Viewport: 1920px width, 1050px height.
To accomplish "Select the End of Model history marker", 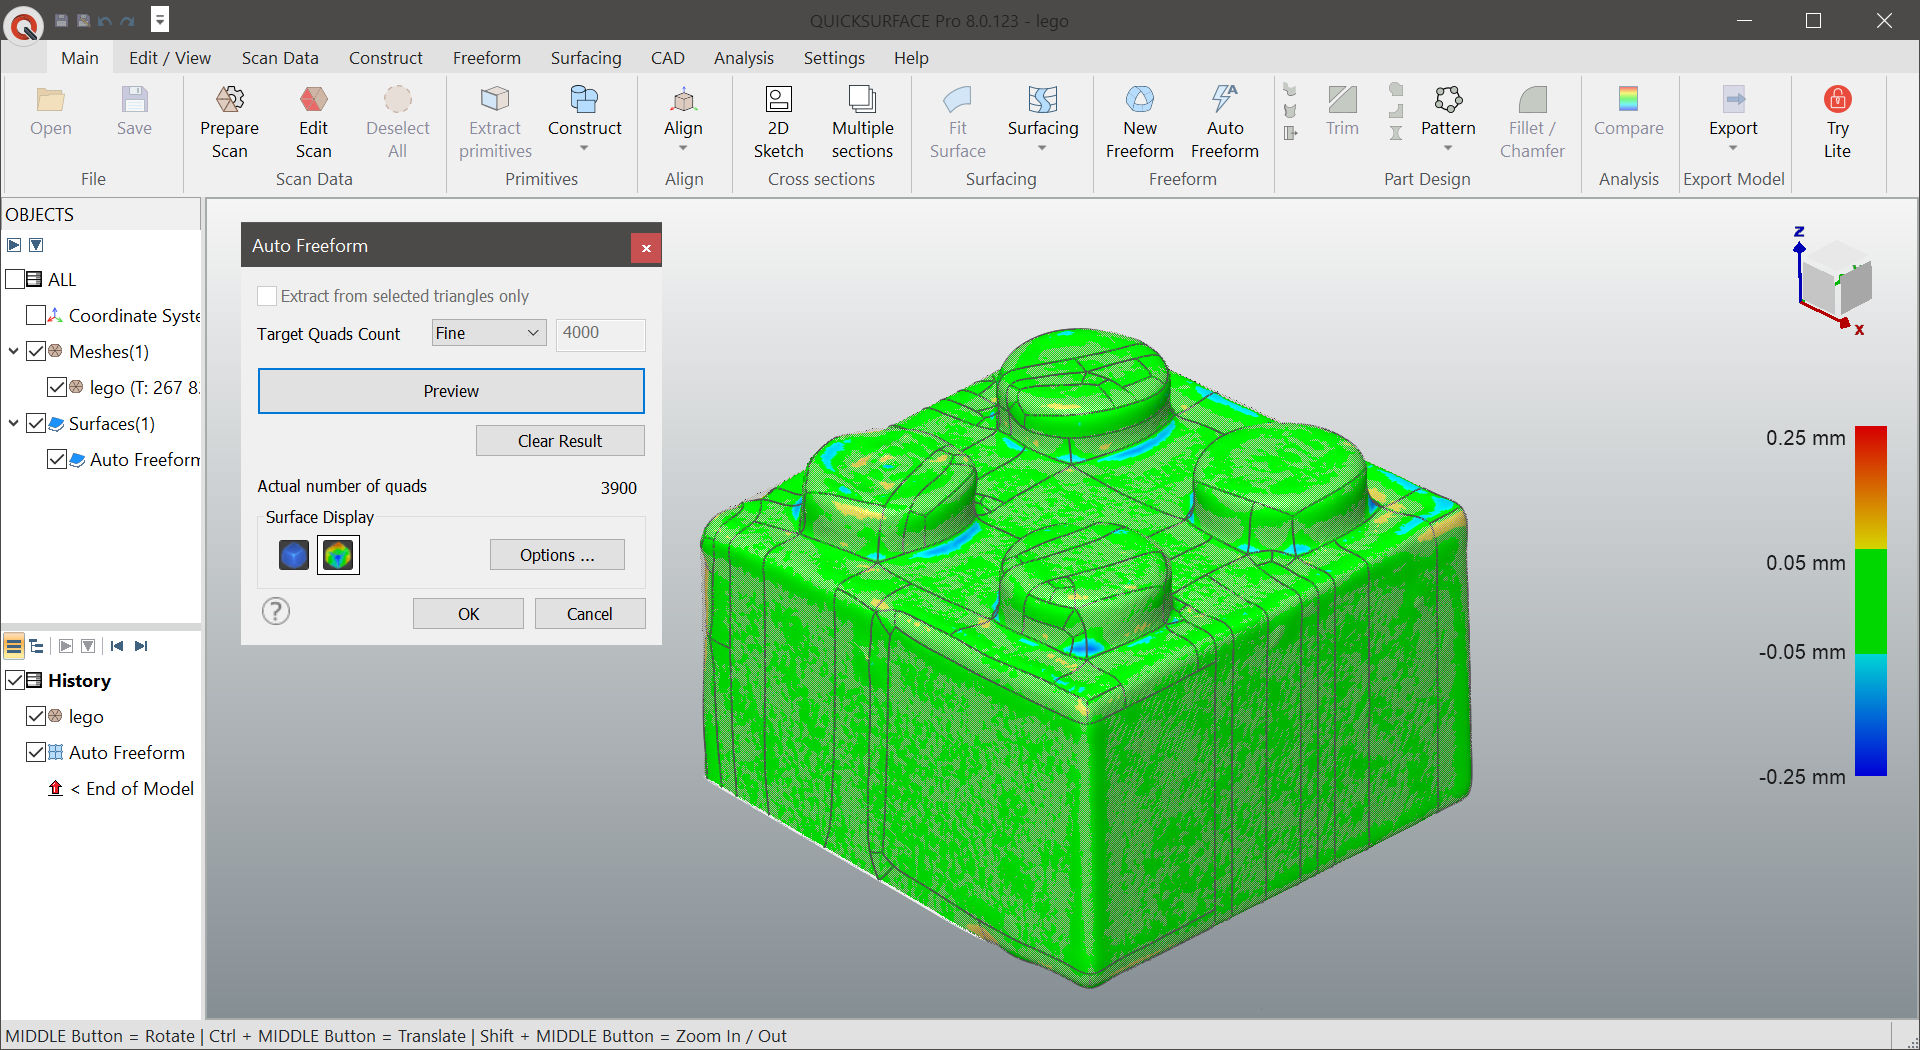I will click(121, 788).
